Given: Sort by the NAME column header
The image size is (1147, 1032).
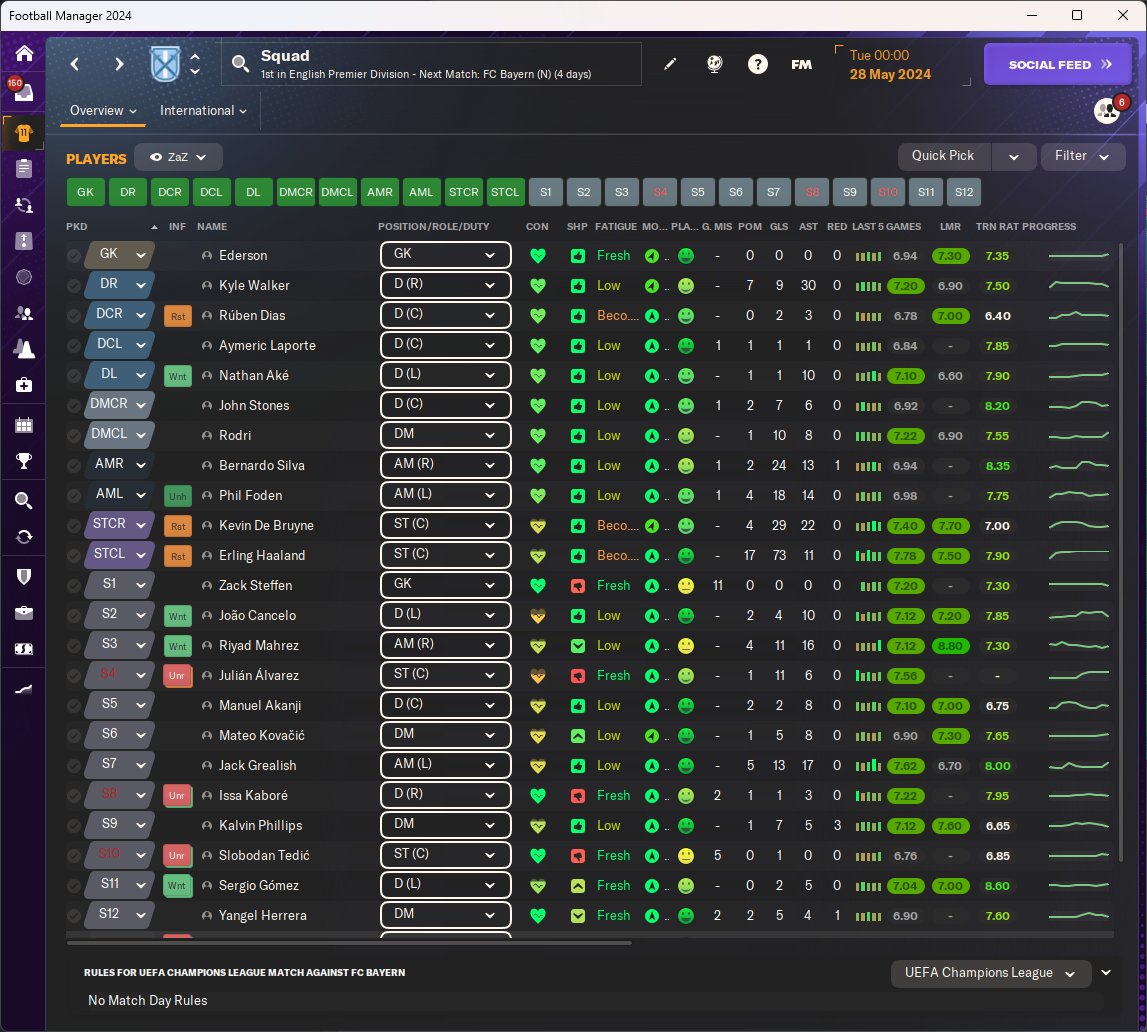Looking at the screenshot, I should click(212, 227).
